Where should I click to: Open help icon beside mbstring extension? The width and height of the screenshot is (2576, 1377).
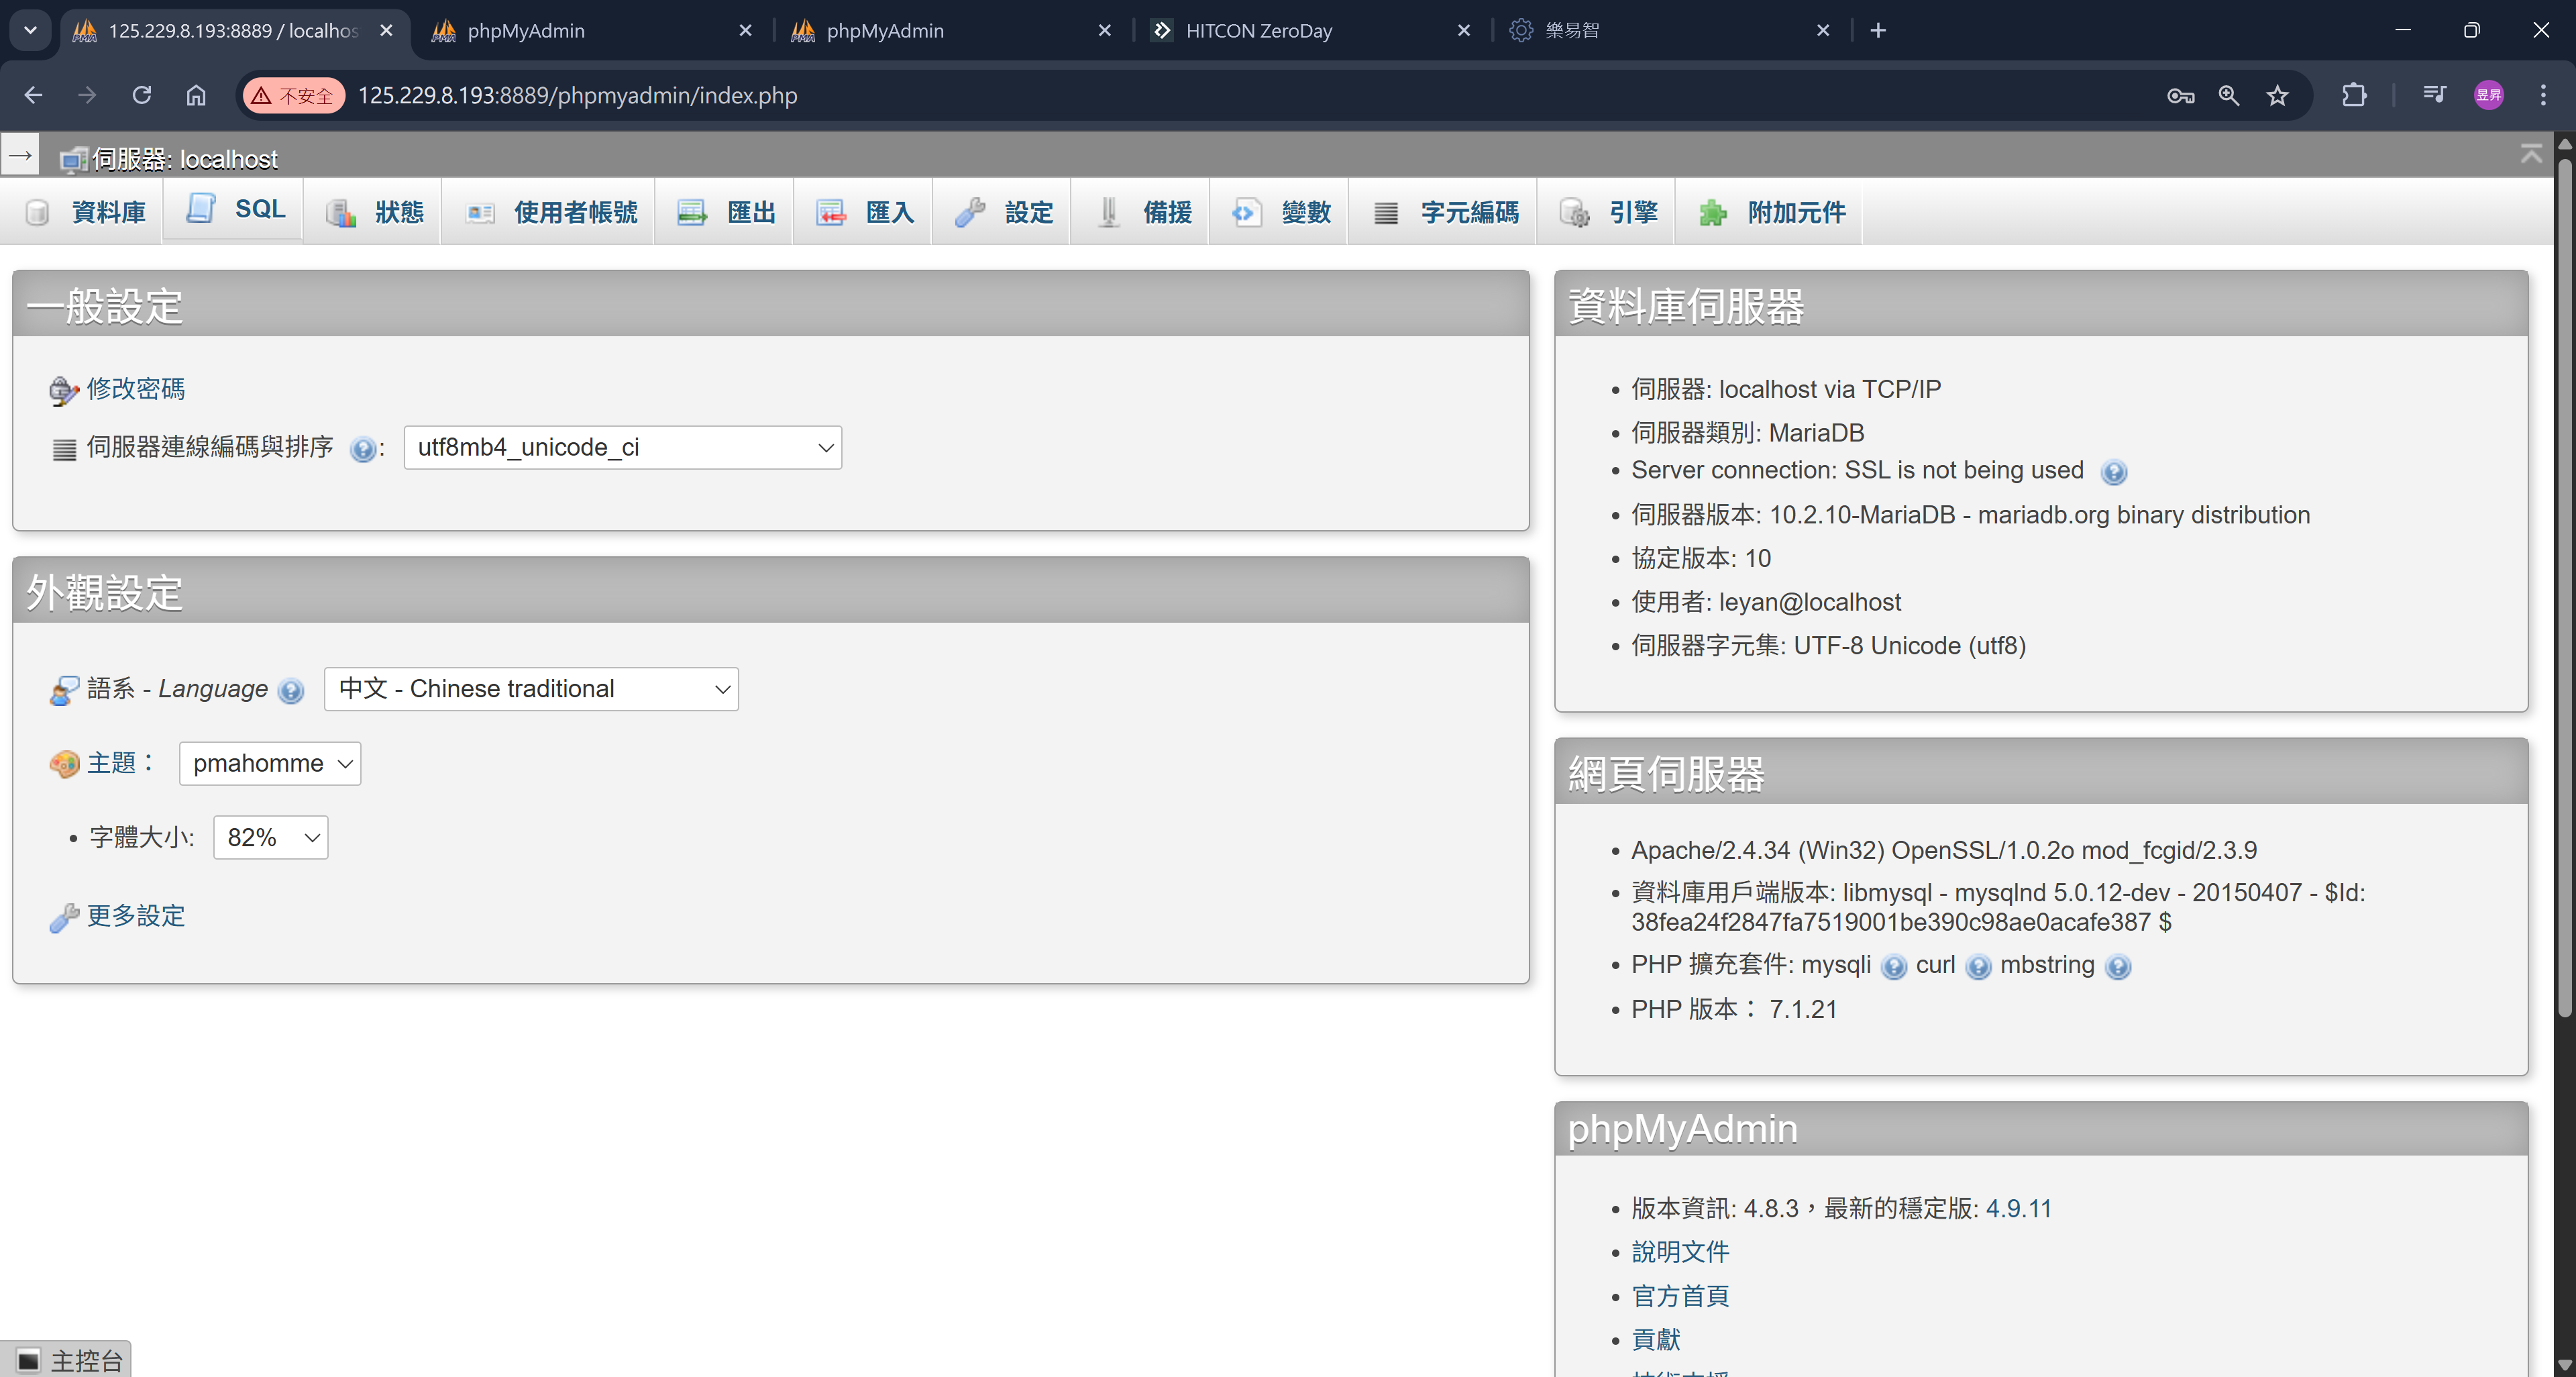[x=2118, y=966]
